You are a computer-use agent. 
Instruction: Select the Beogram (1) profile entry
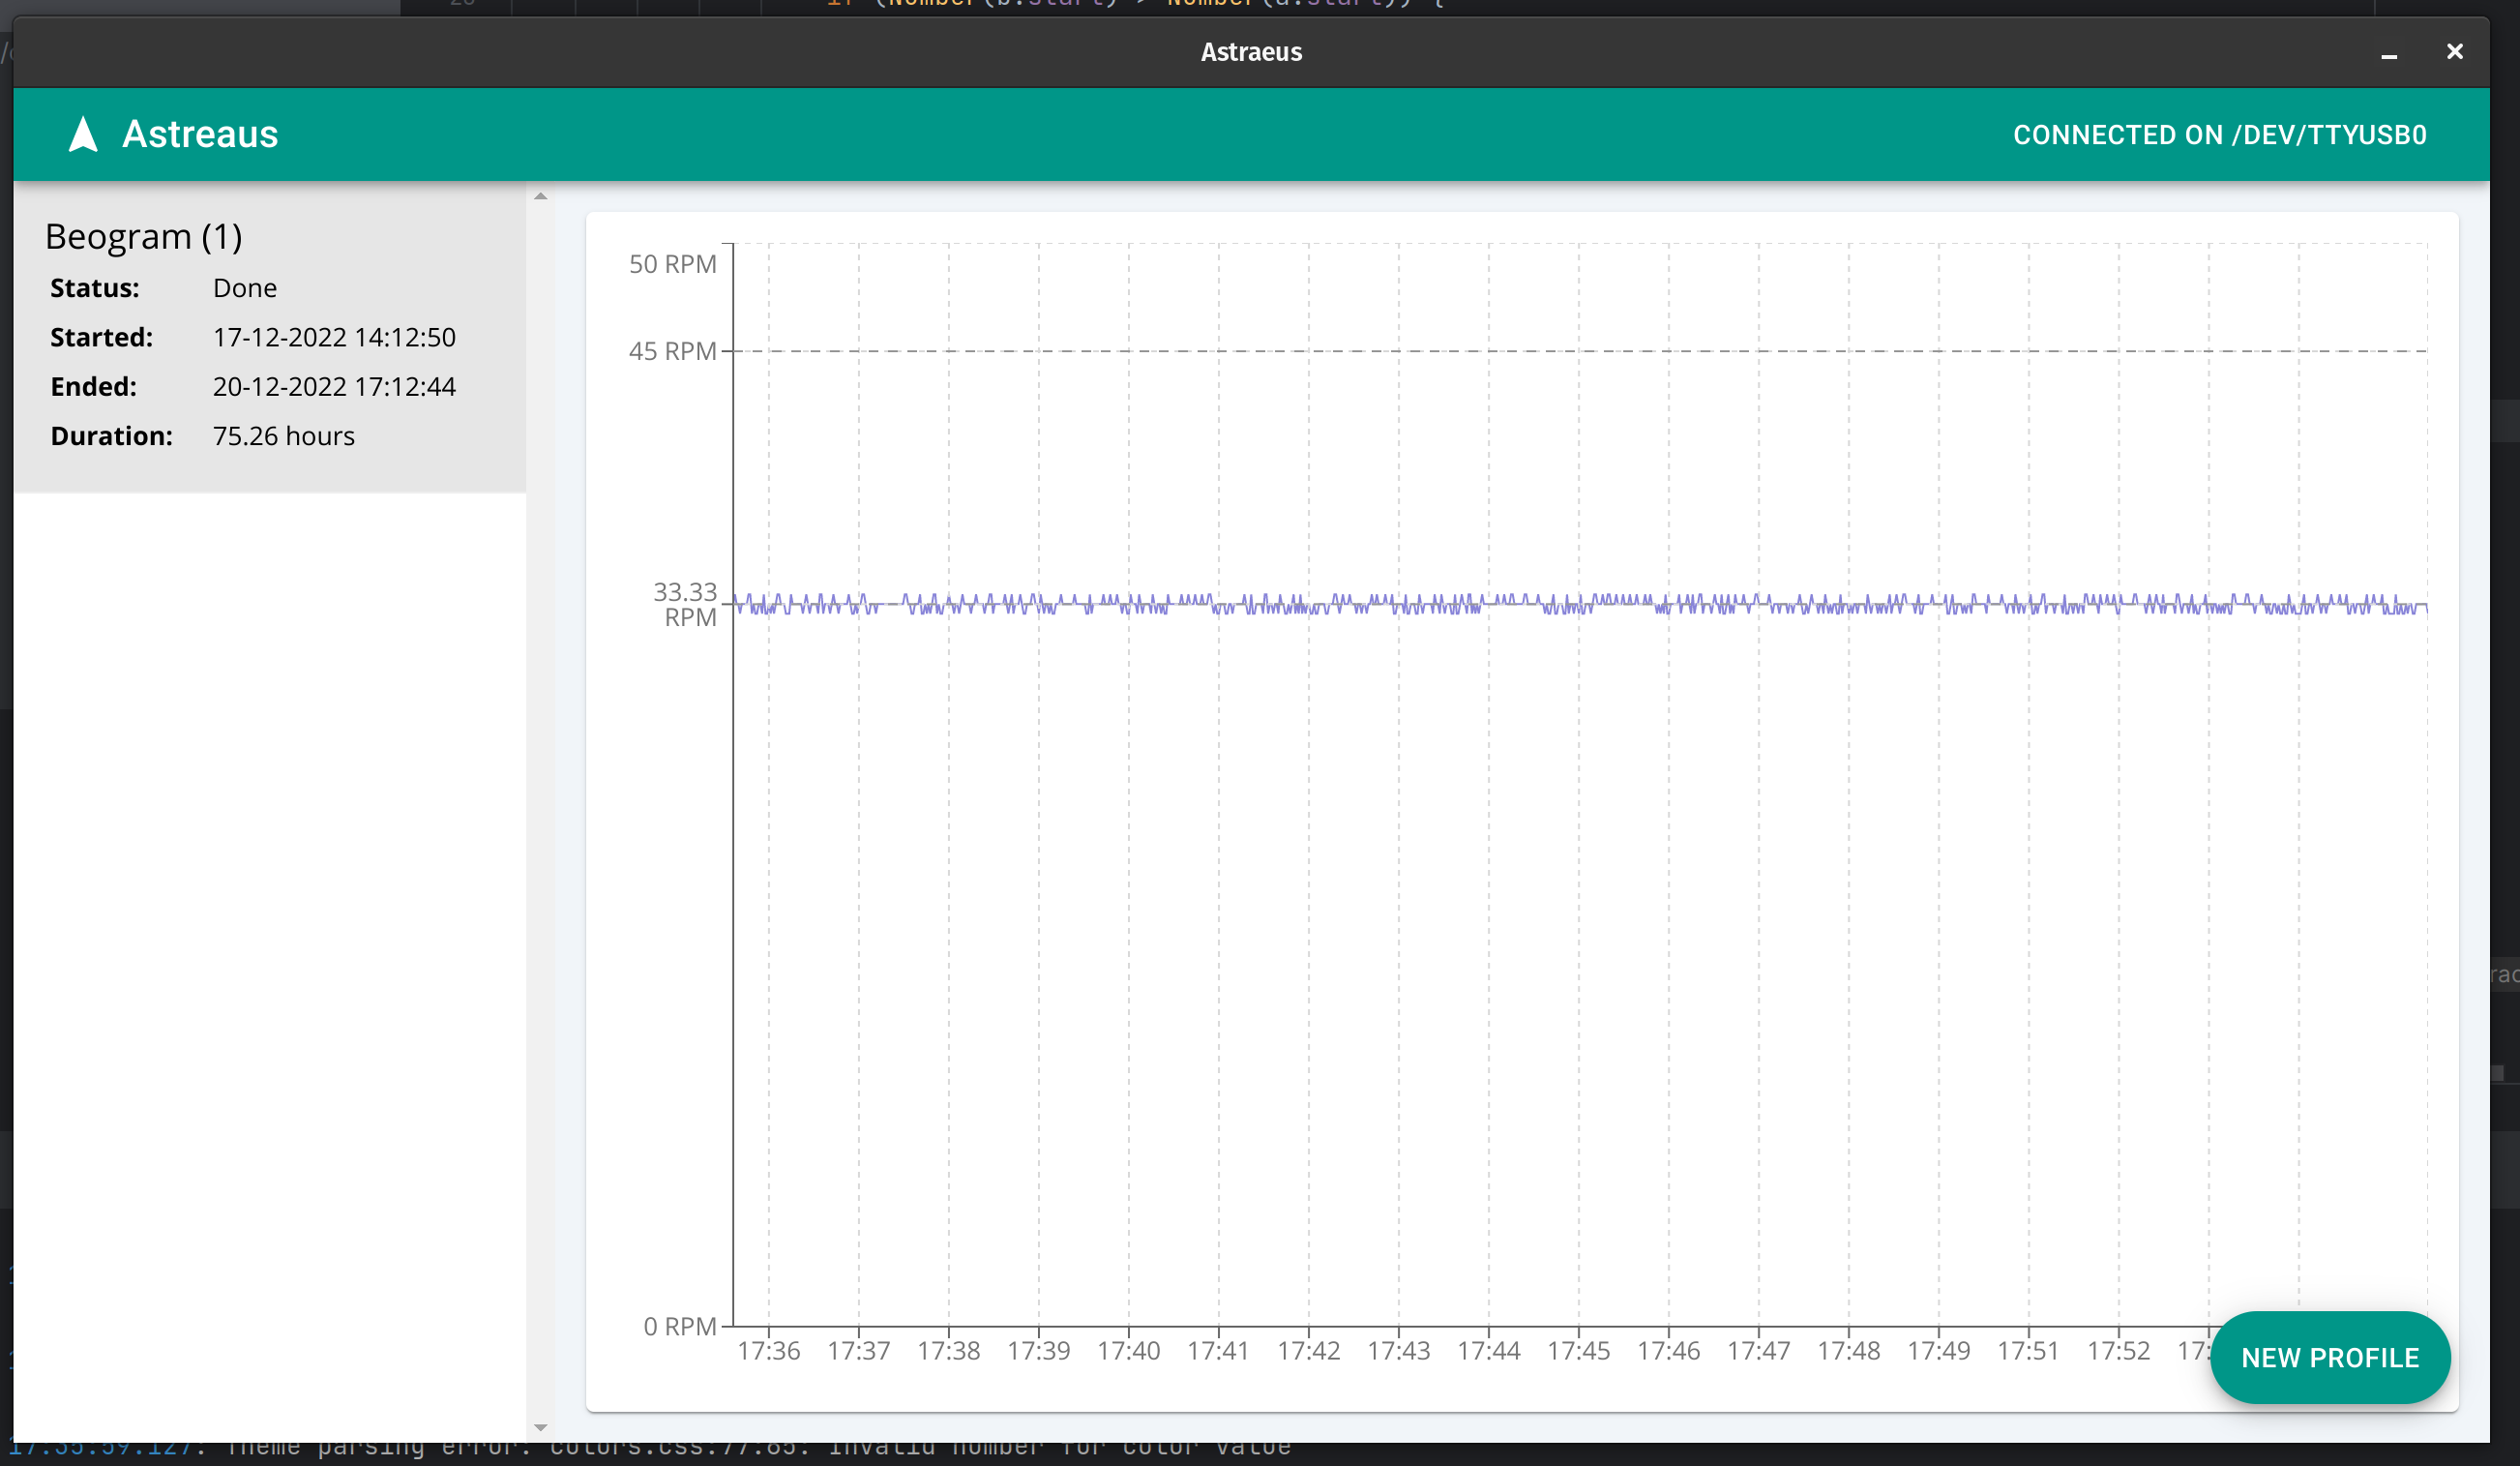point(270,337)
